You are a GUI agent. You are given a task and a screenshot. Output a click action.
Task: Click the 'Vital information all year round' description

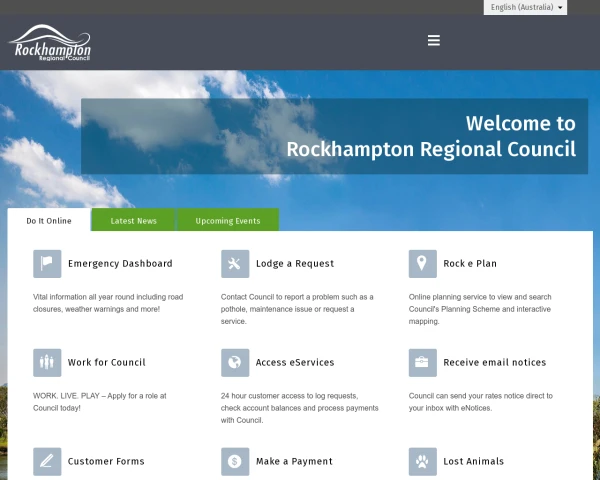point(108,303)
